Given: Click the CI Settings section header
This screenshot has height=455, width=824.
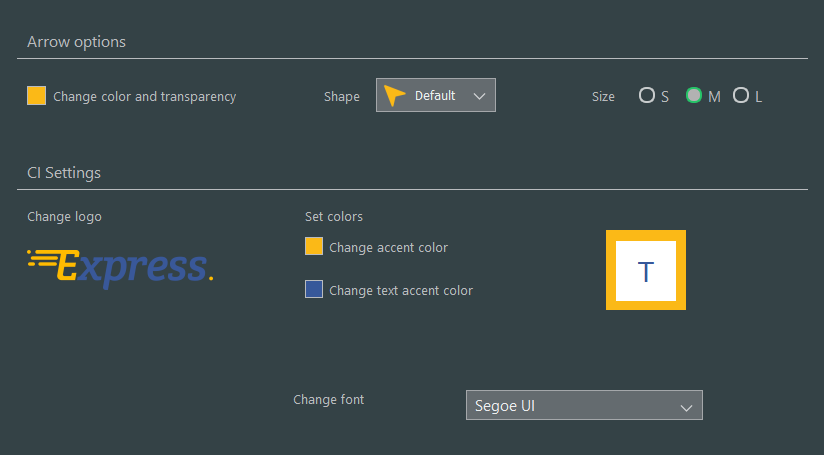Looking at the screenshot, I should click(x=64, y=173).
